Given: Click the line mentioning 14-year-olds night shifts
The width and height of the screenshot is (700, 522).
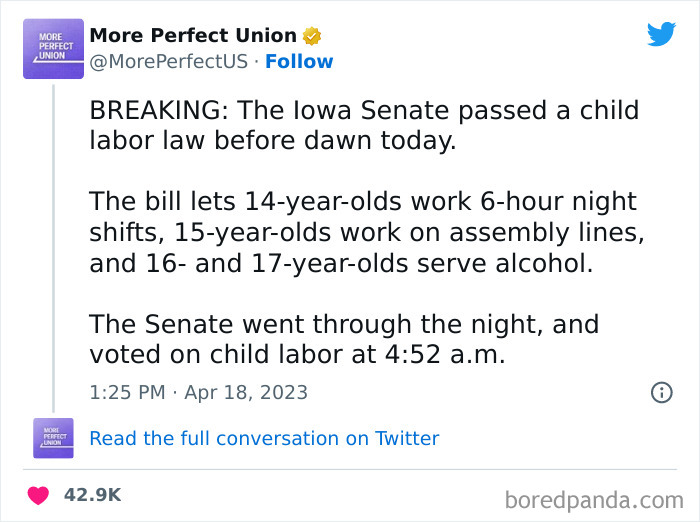Looking at the screenshot, I should 362,201.
